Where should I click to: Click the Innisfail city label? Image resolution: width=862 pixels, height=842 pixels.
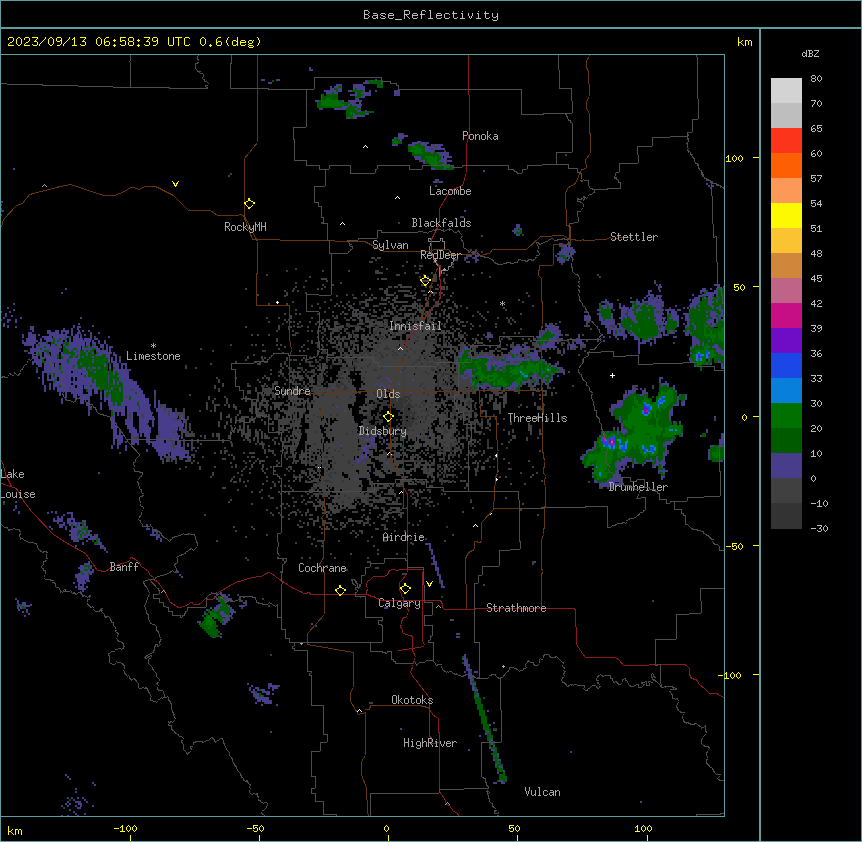click(x=416, y=326)
